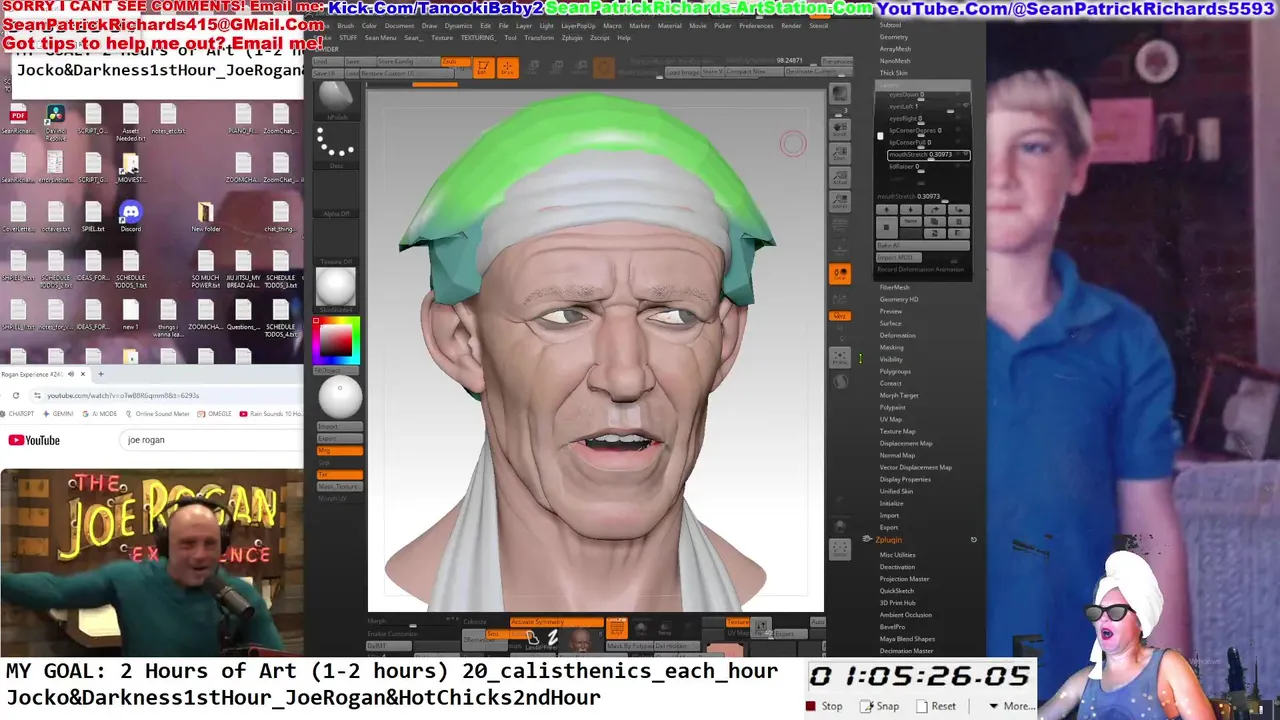This screenshot has height=720, width=1280.
Task: Click the Stop button of the timer
Action: [825, 706]
